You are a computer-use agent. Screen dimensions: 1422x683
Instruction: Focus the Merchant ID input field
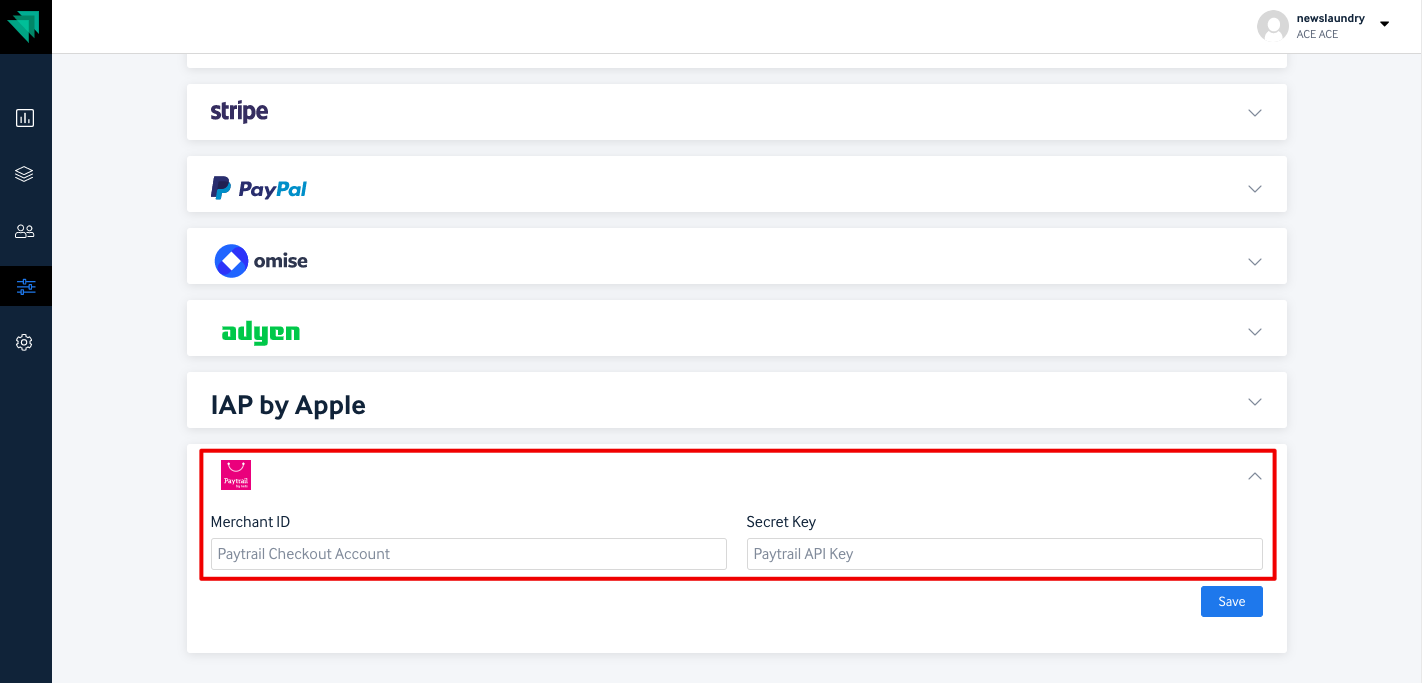pyautogui.click(x=469, y=554)
